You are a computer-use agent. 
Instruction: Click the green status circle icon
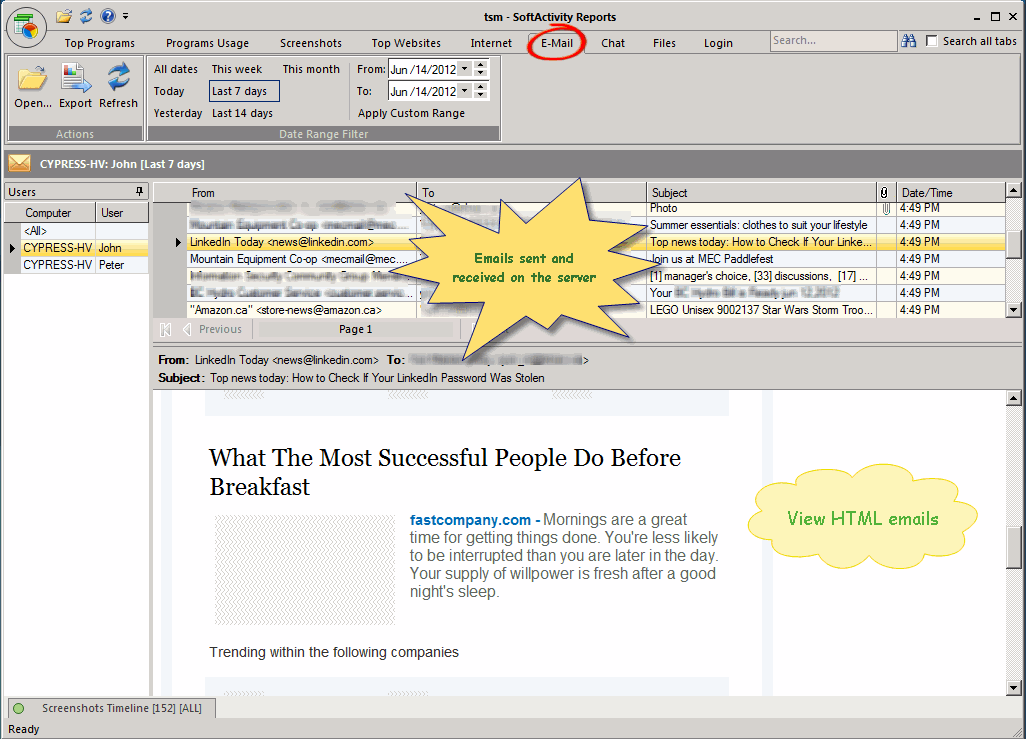[18, 708]
